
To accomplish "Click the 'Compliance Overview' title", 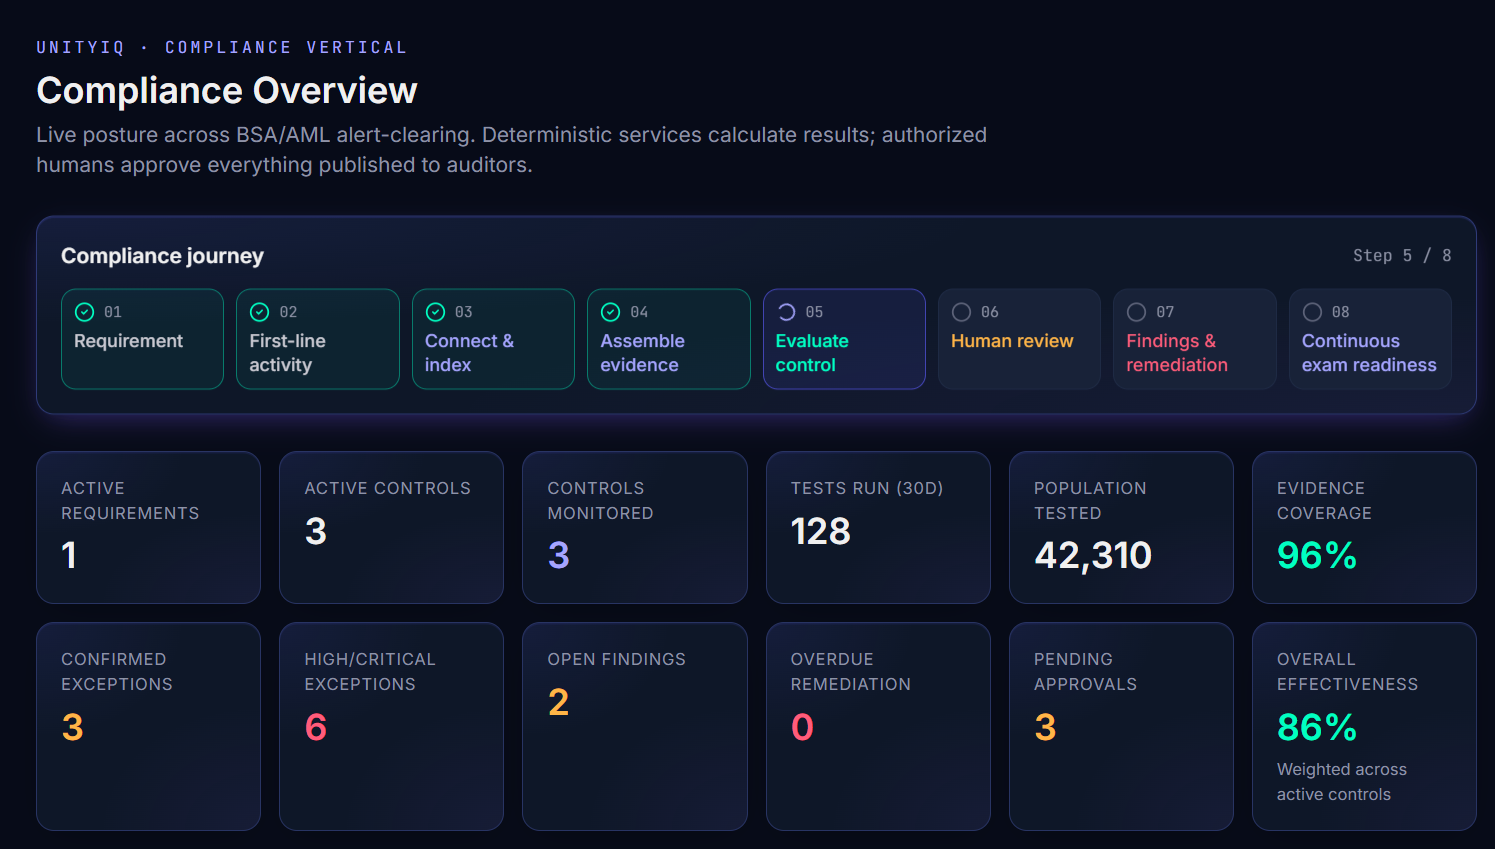I will 227,90.
